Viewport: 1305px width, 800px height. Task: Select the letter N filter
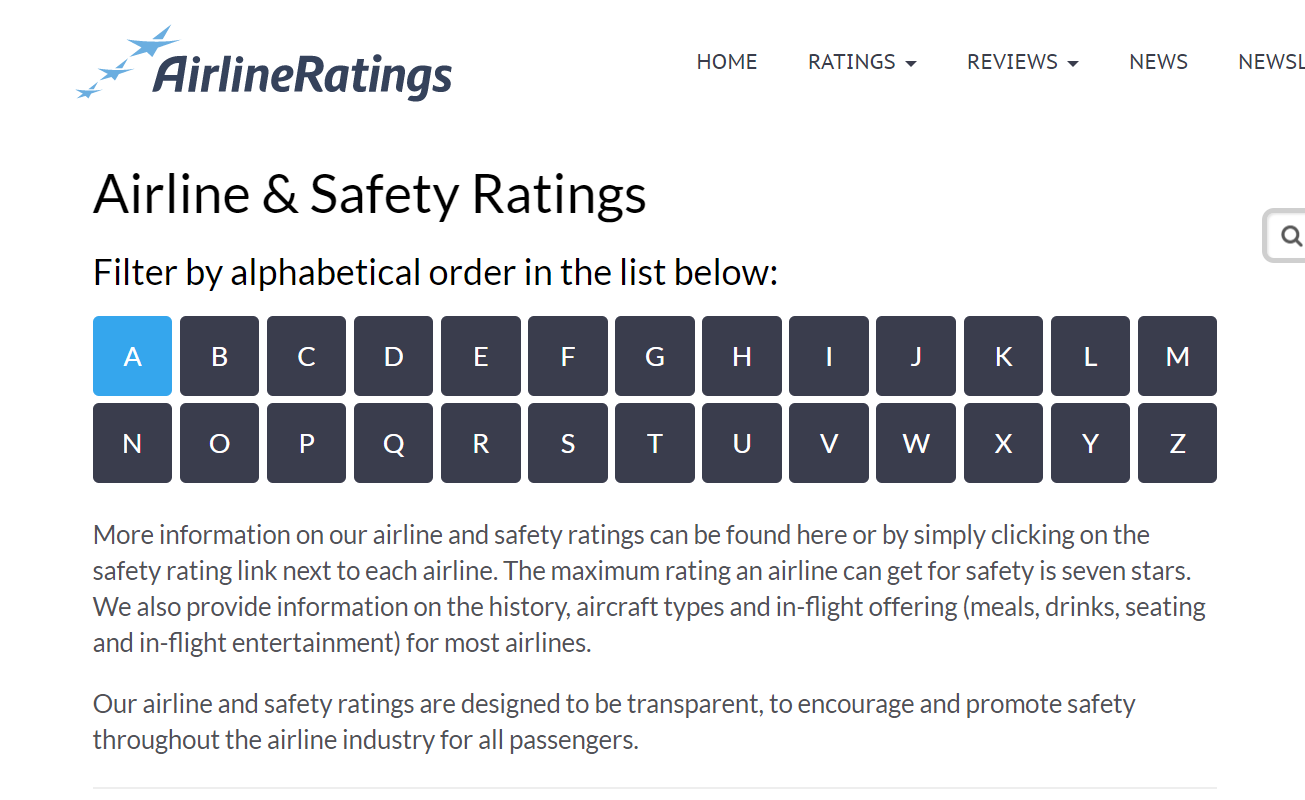(x=131, y=442)
